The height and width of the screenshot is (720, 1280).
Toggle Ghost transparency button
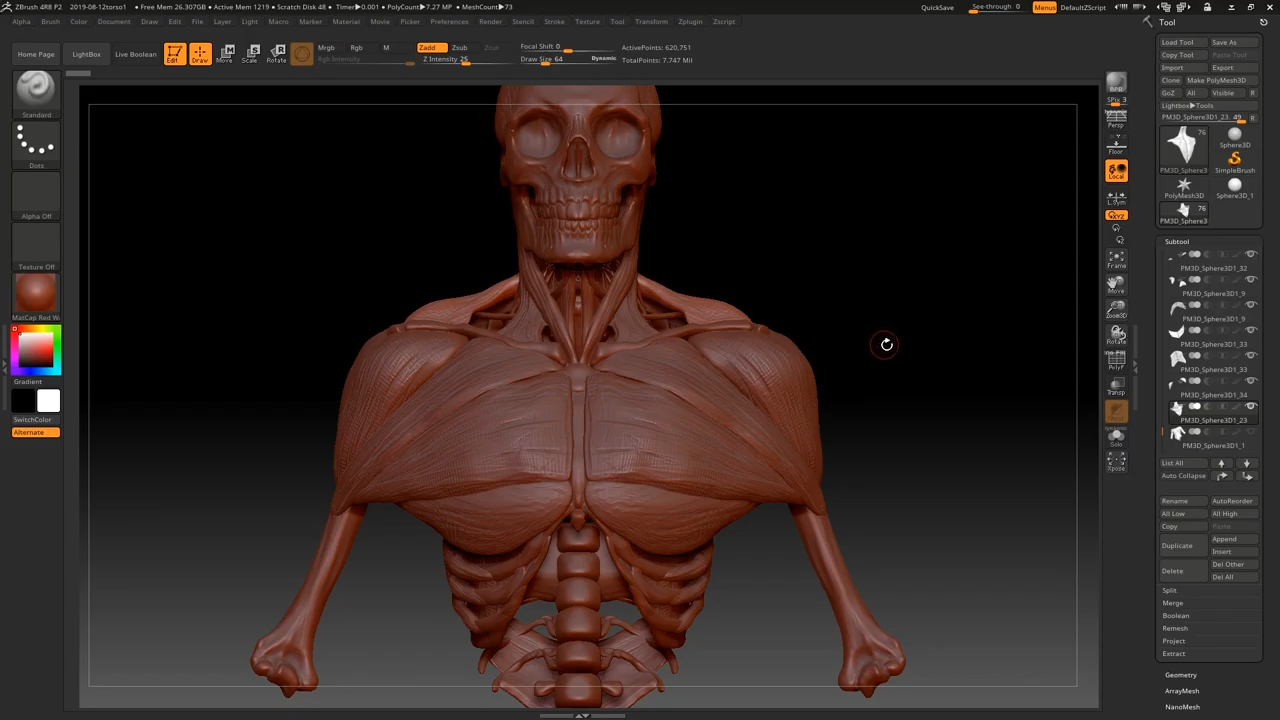[x=1116, y=411]
